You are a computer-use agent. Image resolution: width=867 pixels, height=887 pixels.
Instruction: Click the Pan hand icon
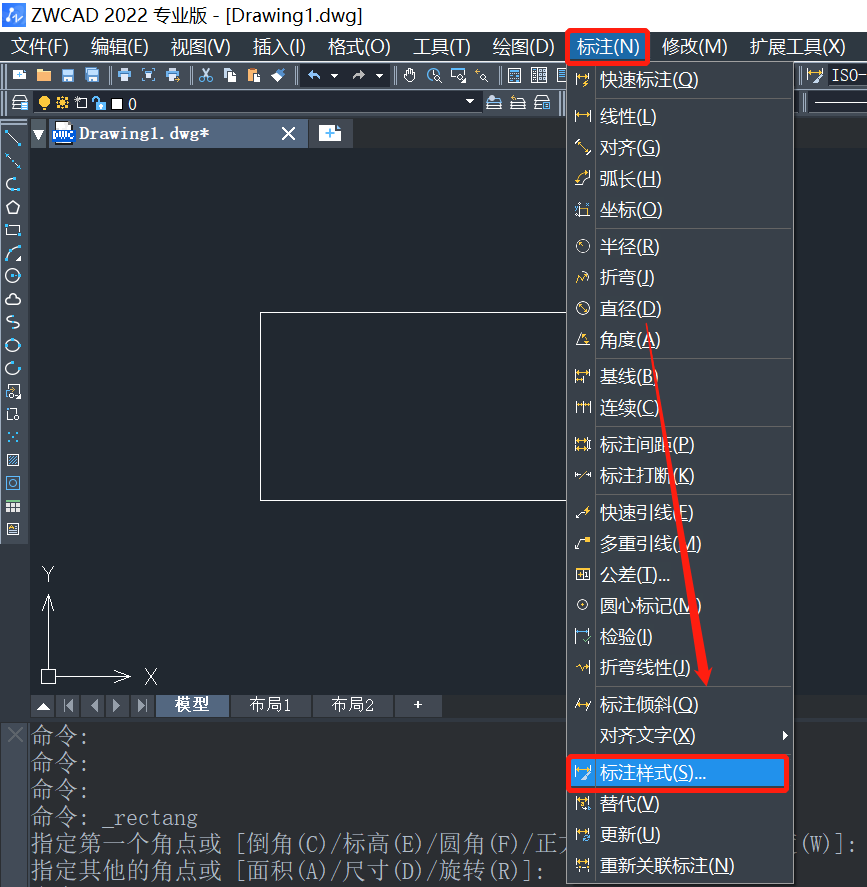pos(409,75)
